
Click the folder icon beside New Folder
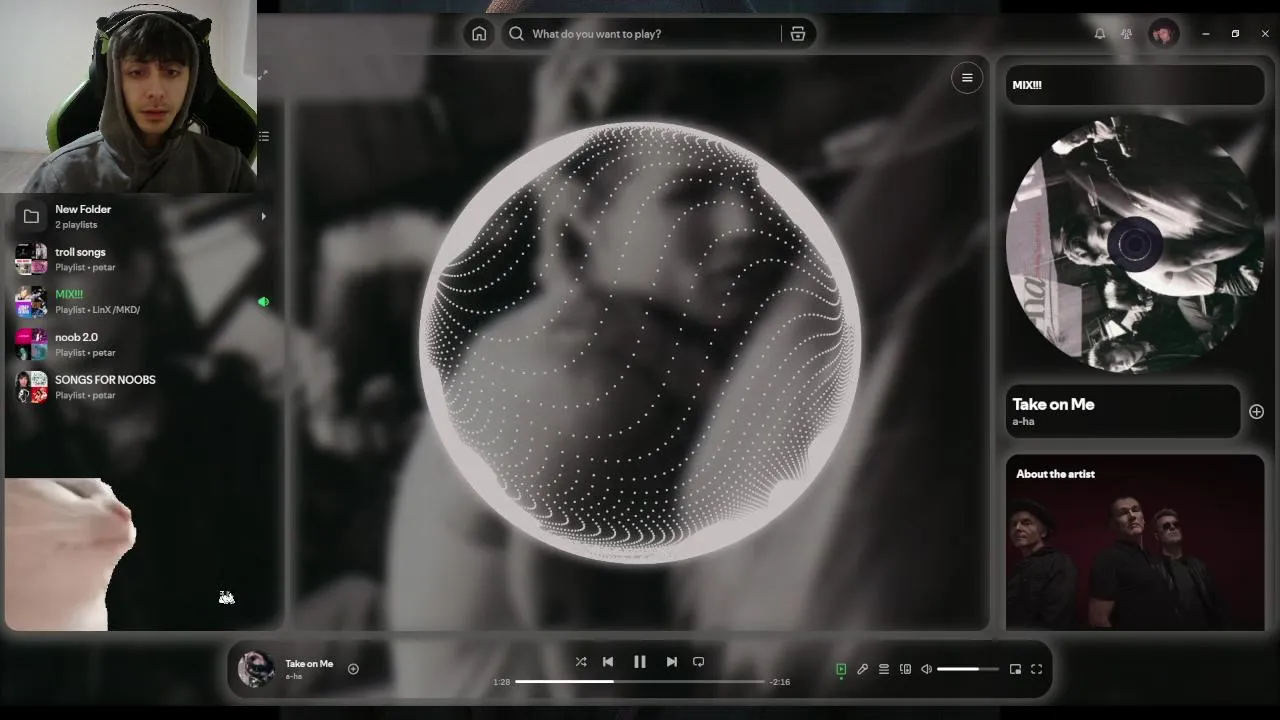31,216
